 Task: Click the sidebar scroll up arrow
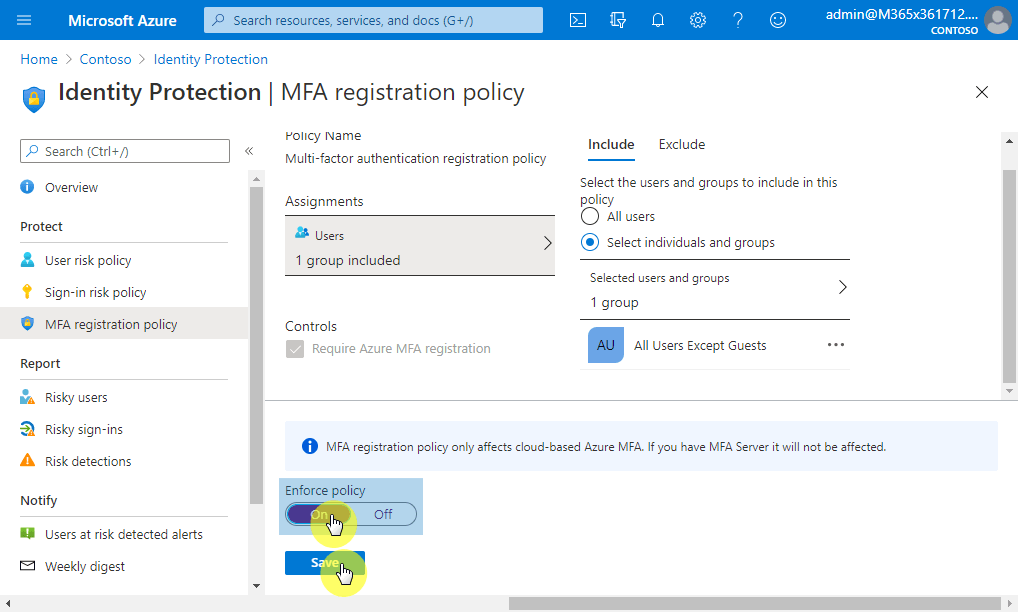pos(256,178)
